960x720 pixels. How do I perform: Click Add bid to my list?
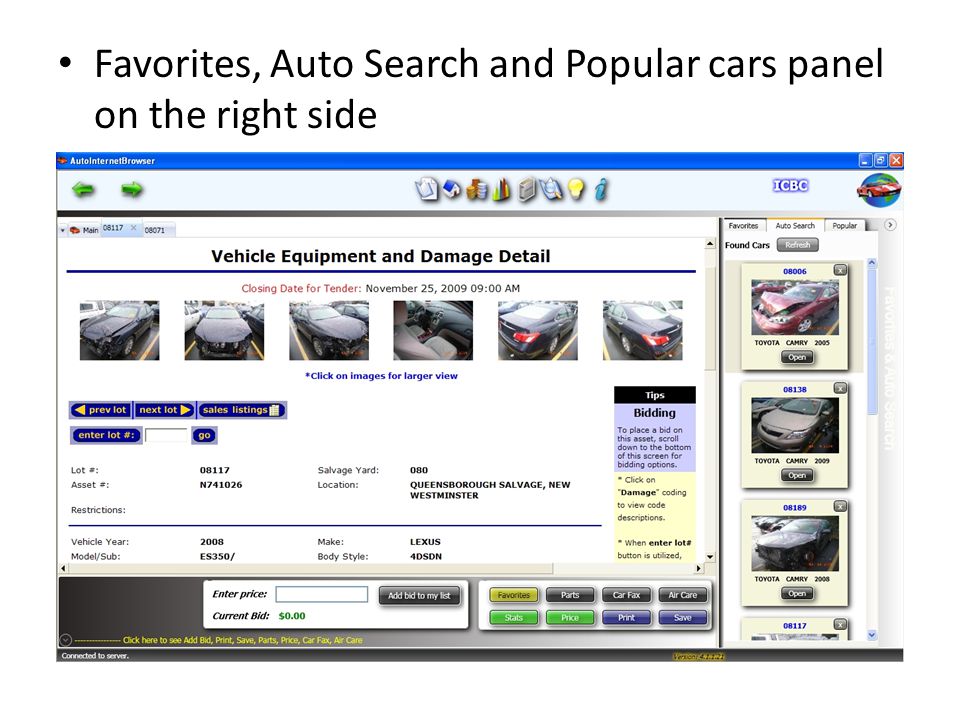[x=419, y=596]
